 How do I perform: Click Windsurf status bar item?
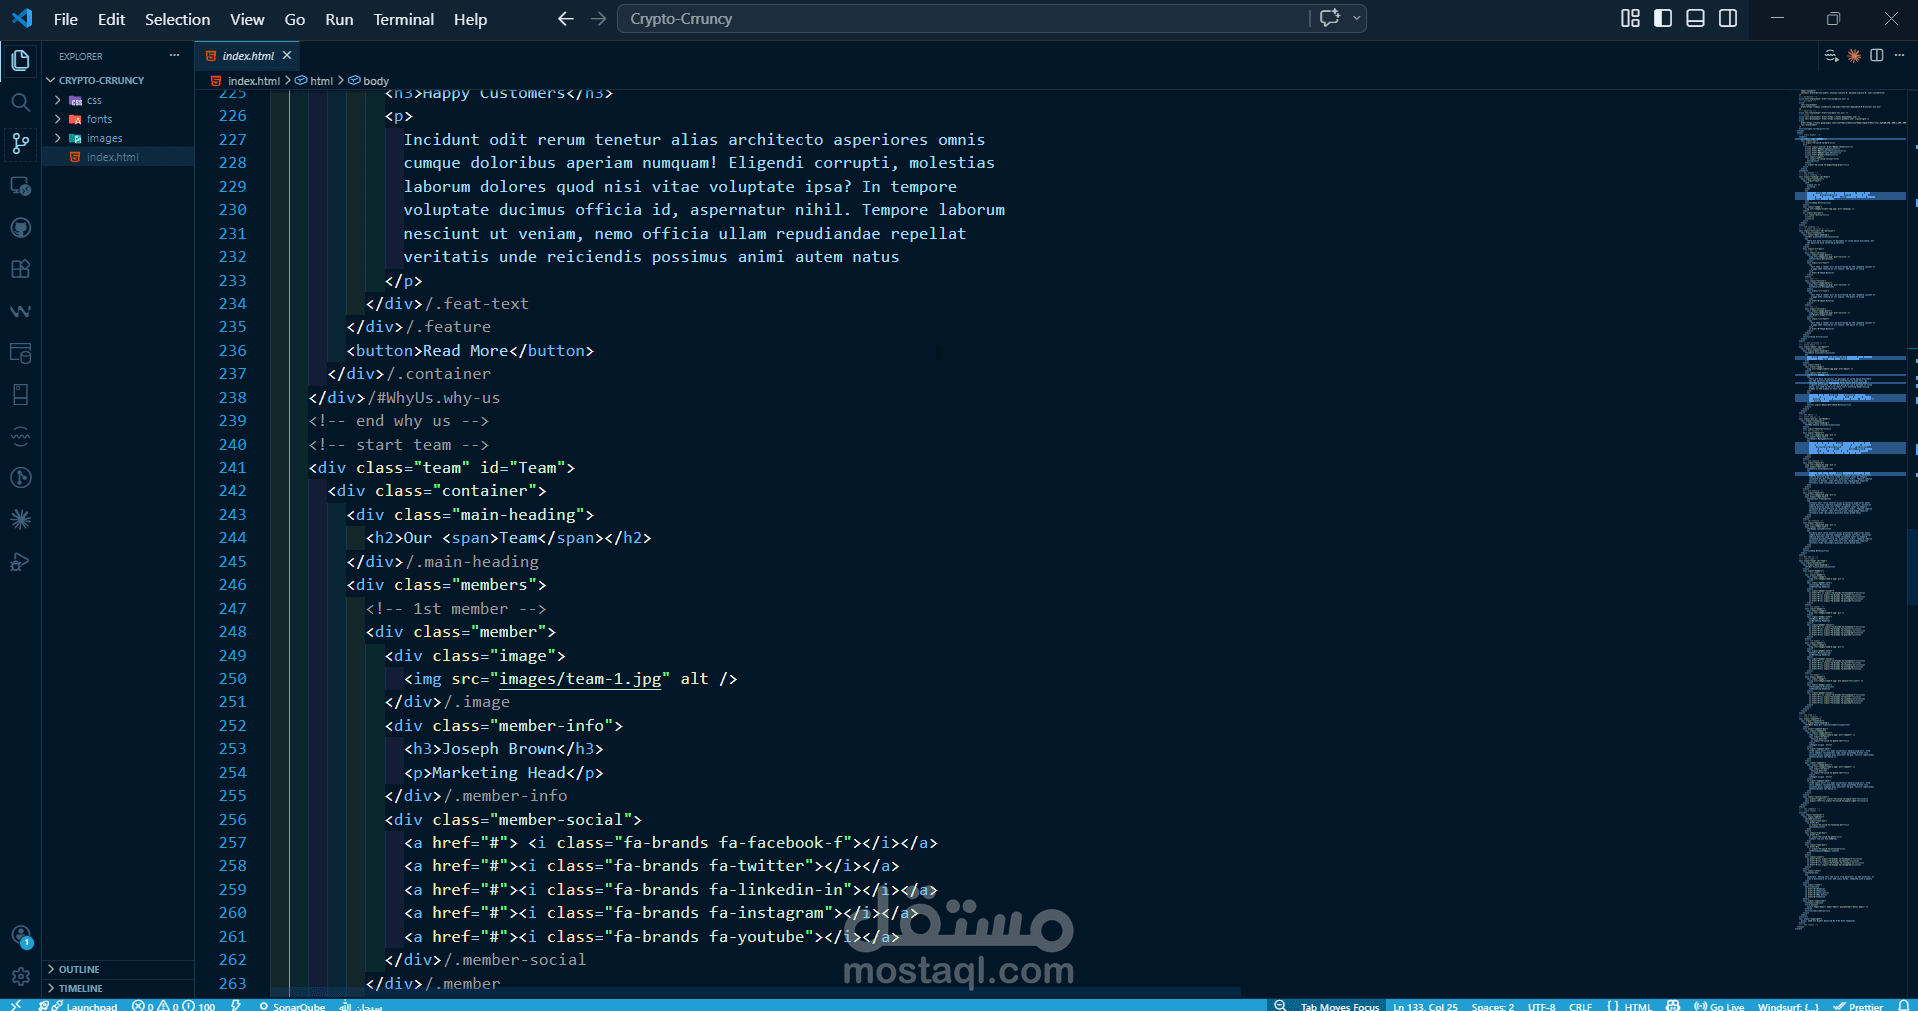pos(1788,1006)
